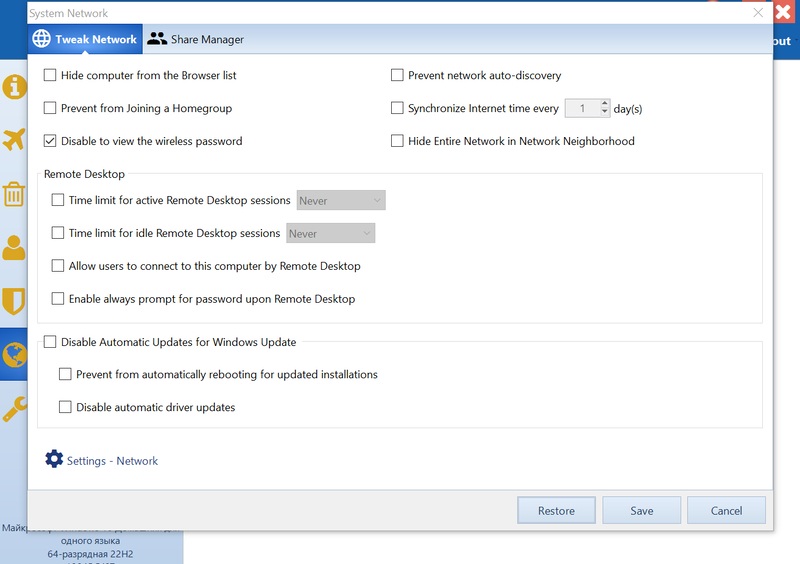Click the System Network title text
The image size is (800, 564).
point(68,13)
